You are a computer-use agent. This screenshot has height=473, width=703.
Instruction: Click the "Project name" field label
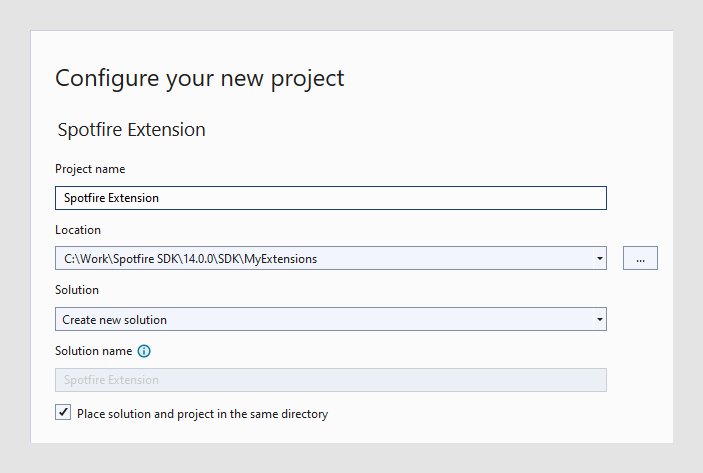point(90,169)
